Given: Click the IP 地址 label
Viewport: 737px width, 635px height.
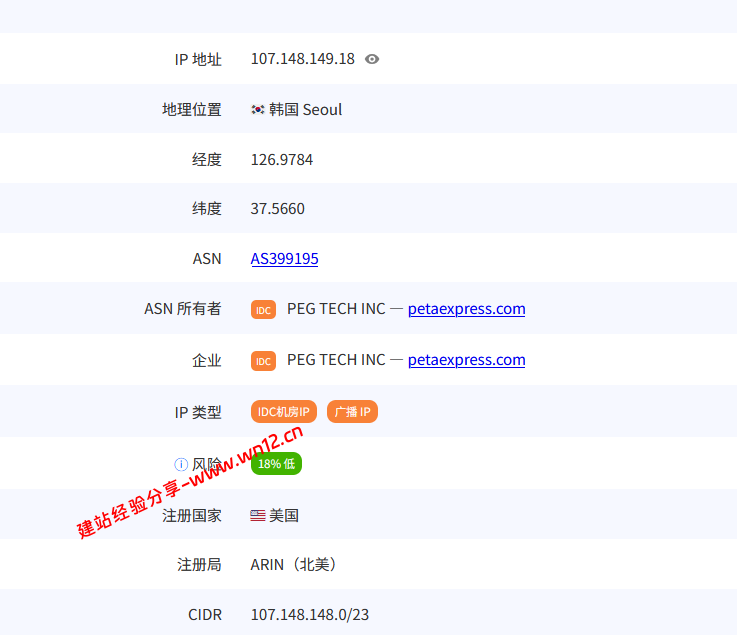Looking at the screenshot, I should click(198, 60).
